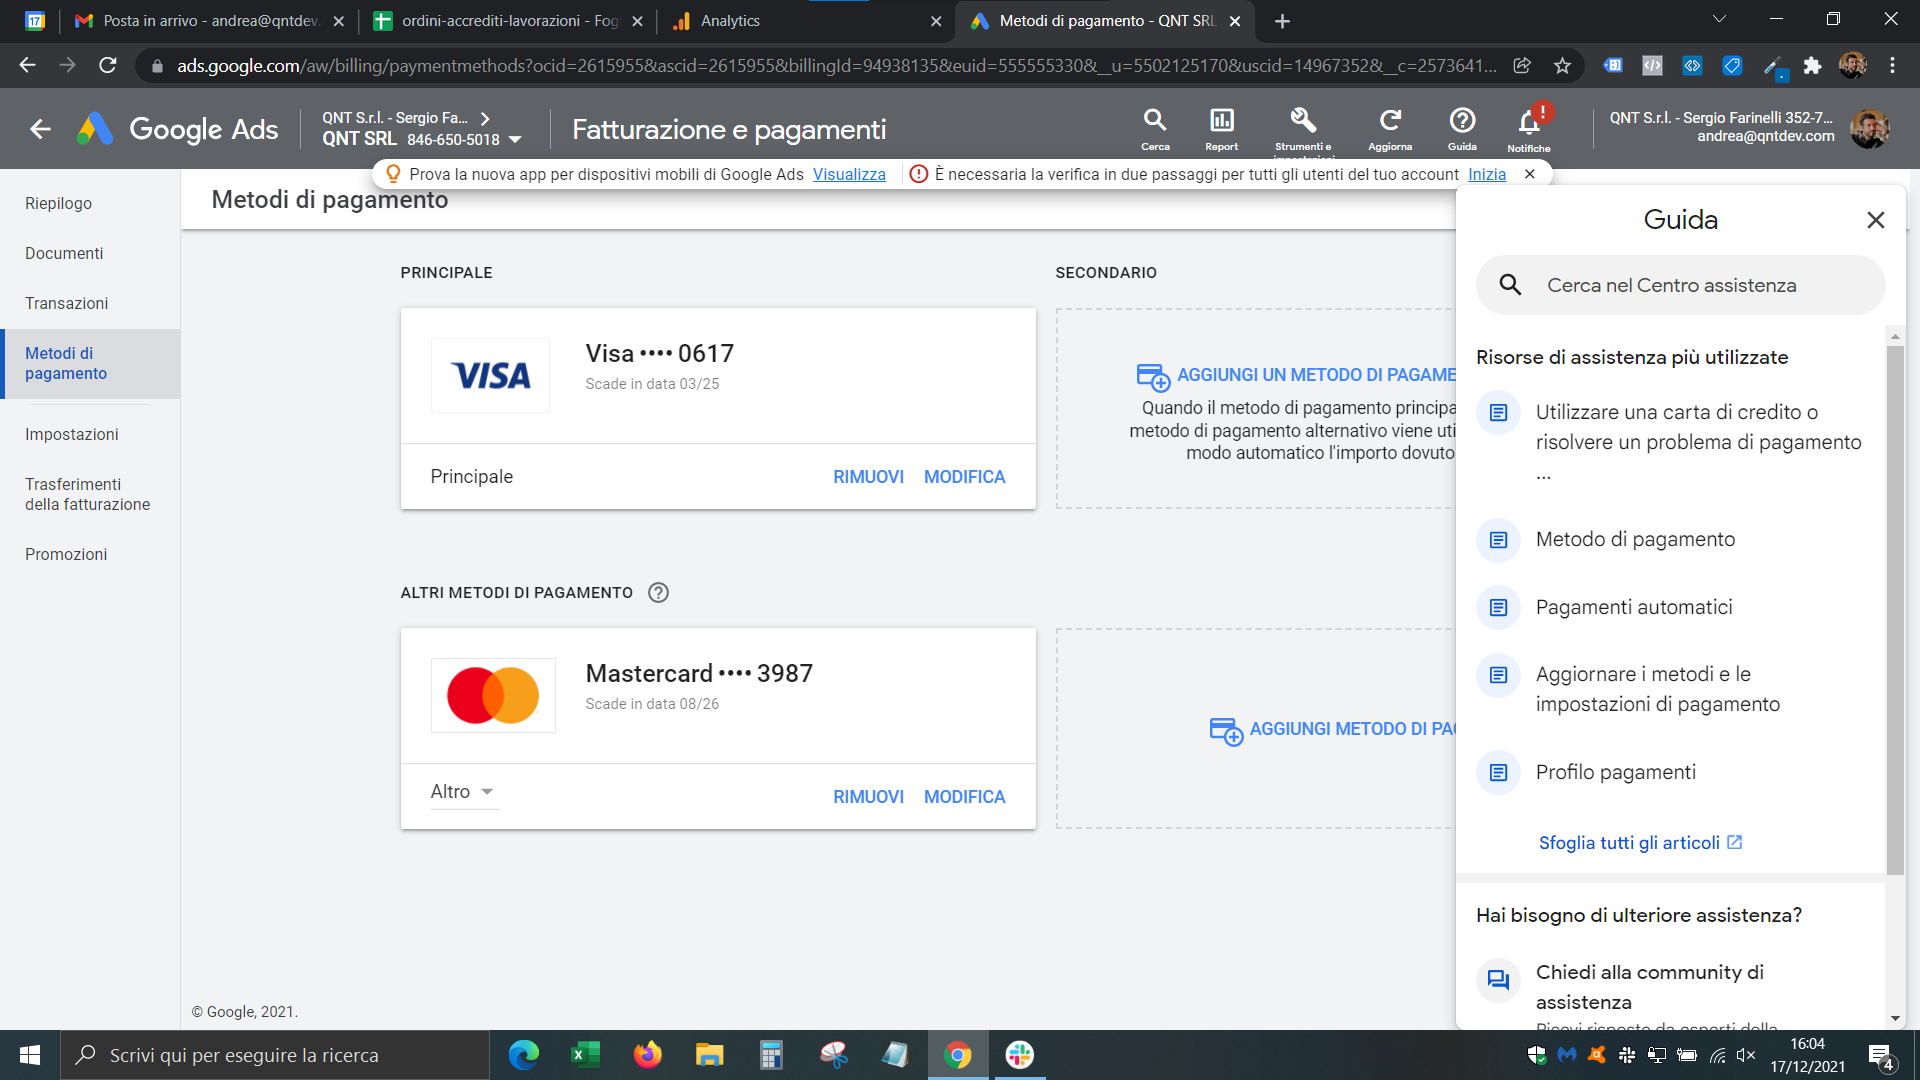Click the Mastercard card logo
Image resolution: width=1920 pixels, height=1080 pixels.
(493, 695)
